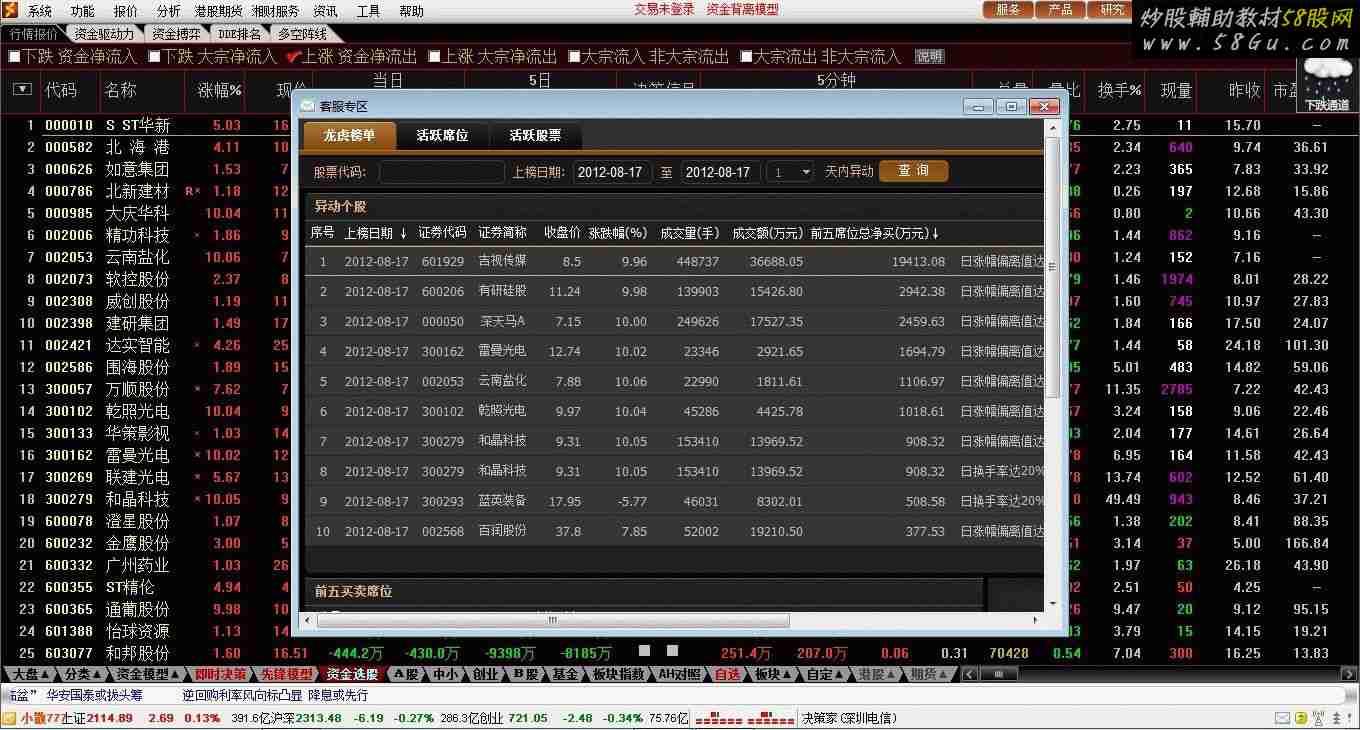Tick the 大宗流出 非大宗流入 checkbox
The height and width of the screenshot is (730, 1360).
[x=746, y=57]
